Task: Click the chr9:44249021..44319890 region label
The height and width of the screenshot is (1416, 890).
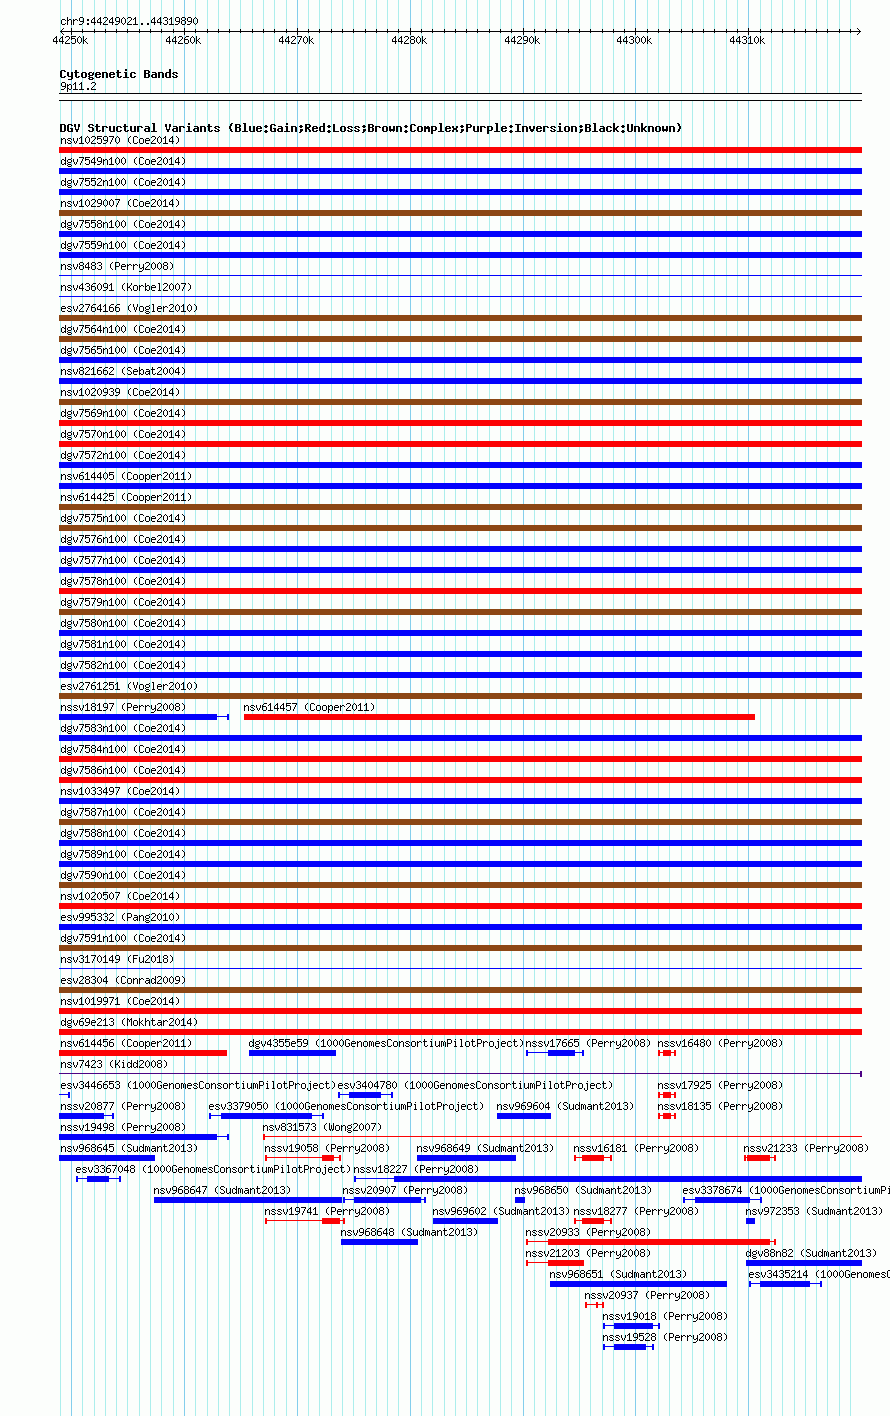Action: click(128, 21)
